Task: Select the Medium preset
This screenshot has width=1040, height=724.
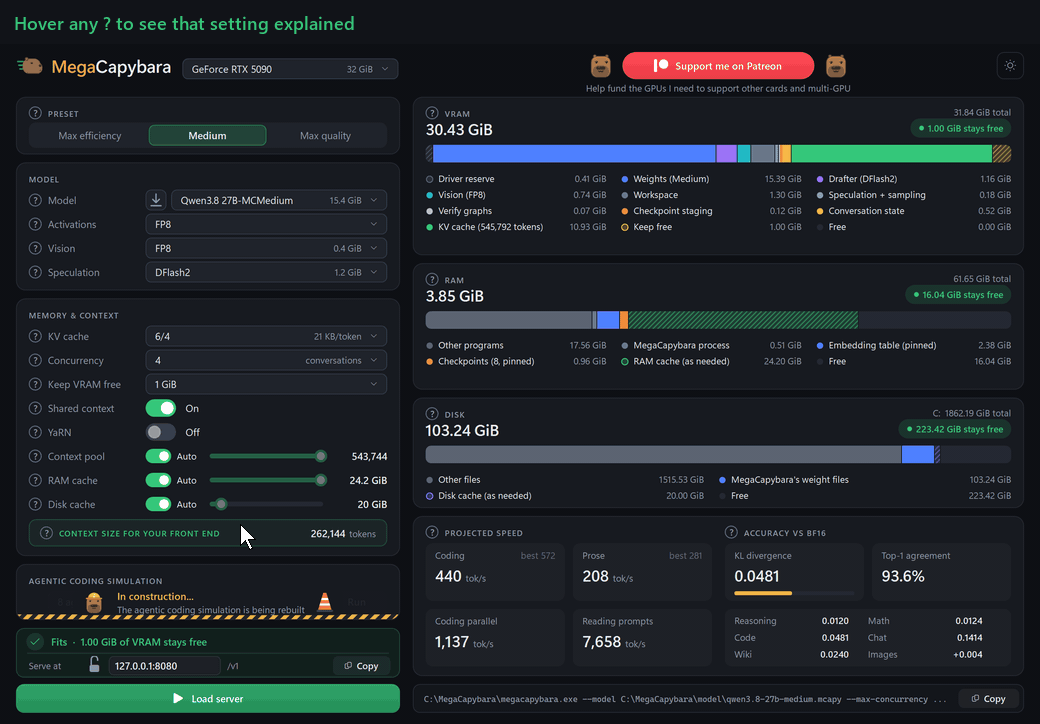Action: point(208,135)
